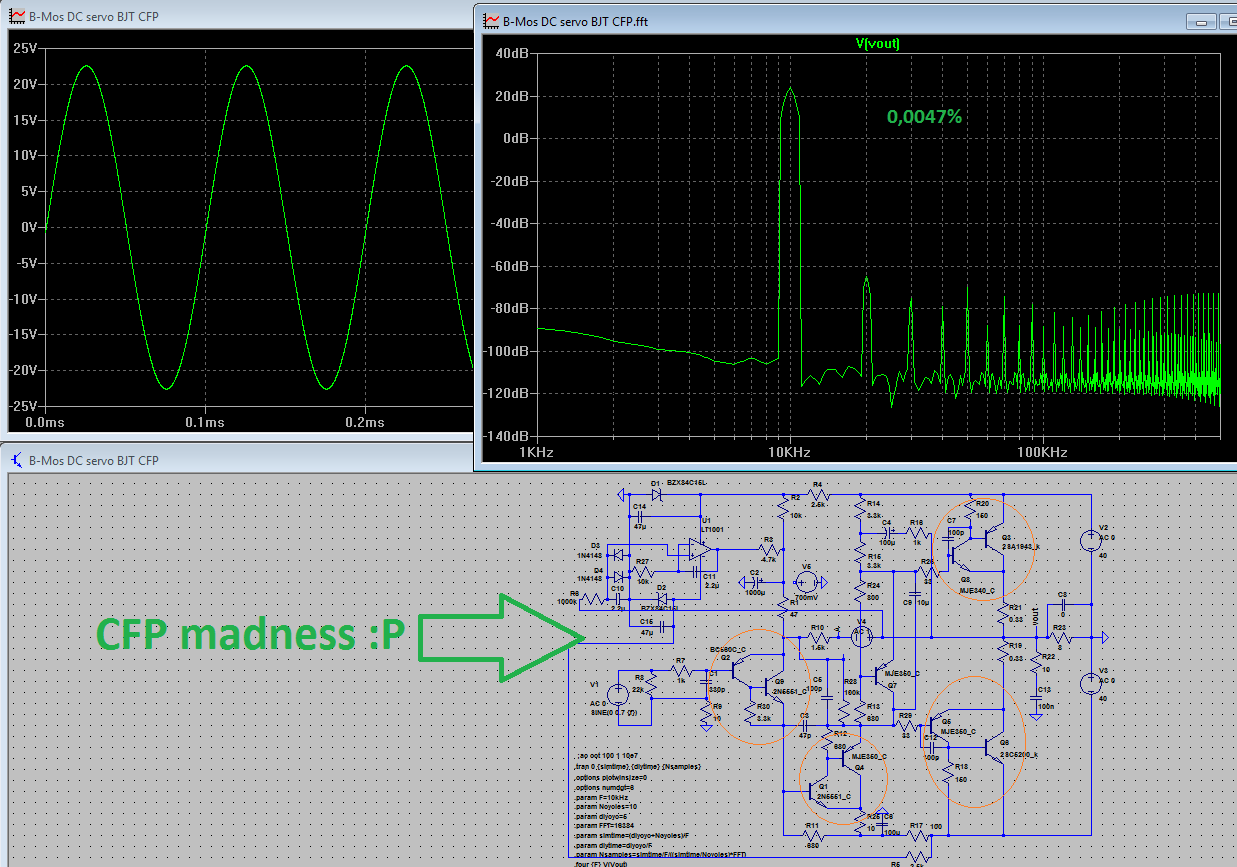Screen dimensions: 1237x867
Task: Click the 100KHz label on FFT frequency axis
Action: (x=1041, y=452)
